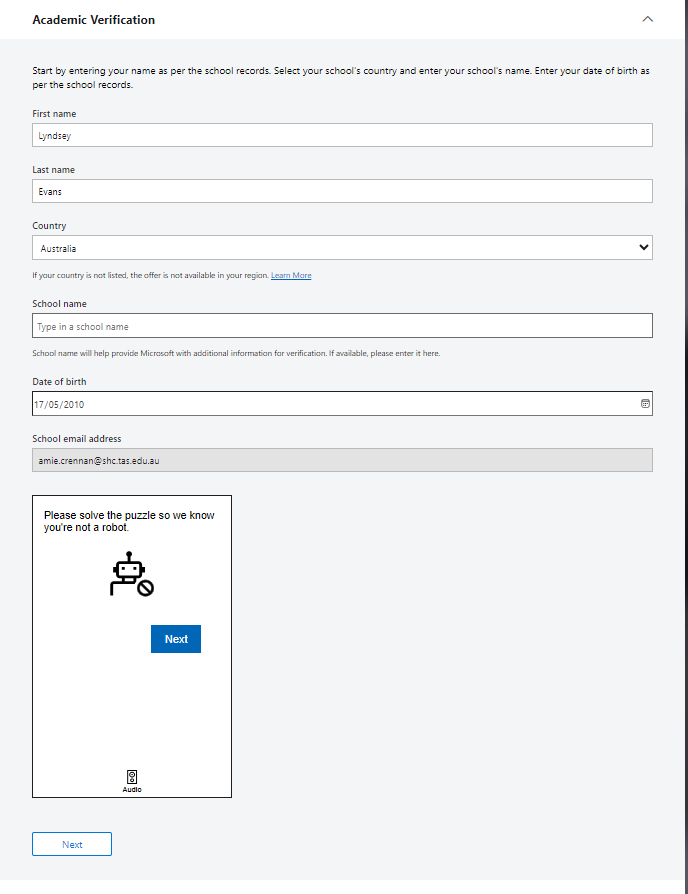This screenshot has height=894, width=688.
Task: Collapse the Academic Verification section chevron
Action: coord(648,19)
